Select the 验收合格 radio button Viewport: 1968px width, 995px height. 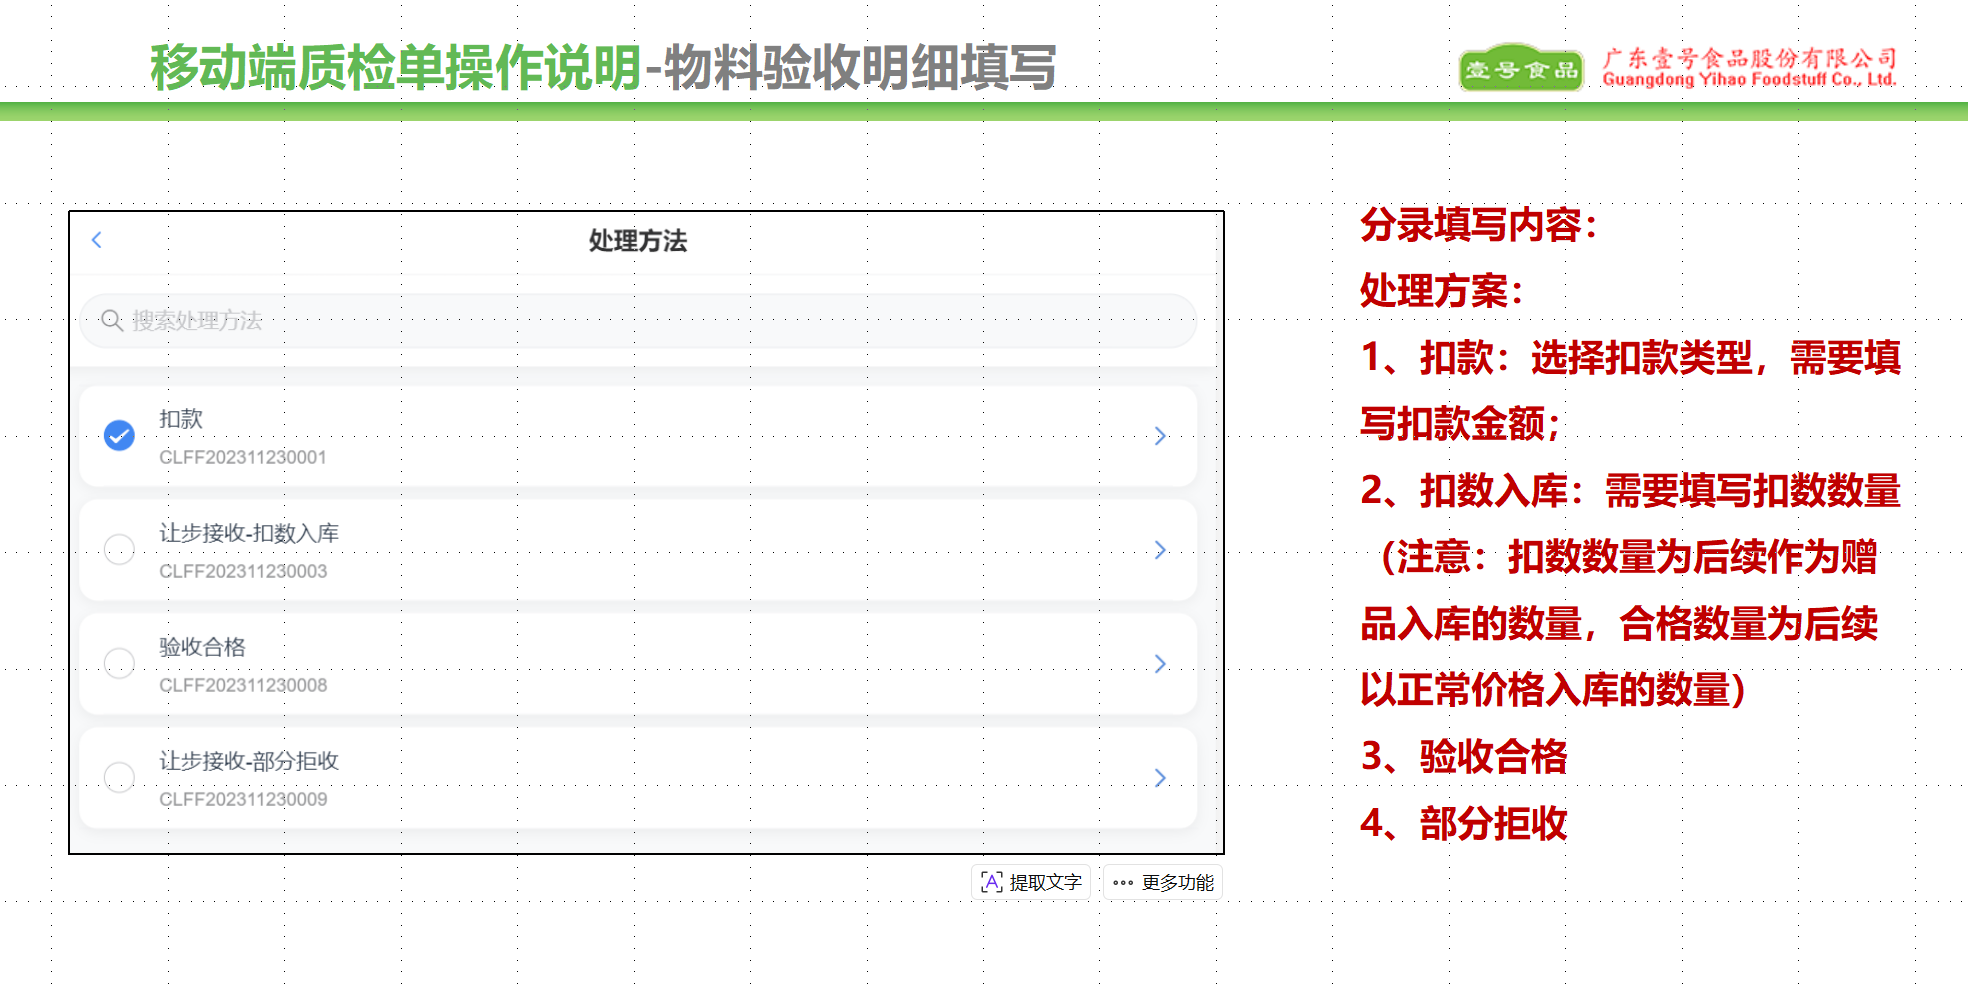point(119,663)
